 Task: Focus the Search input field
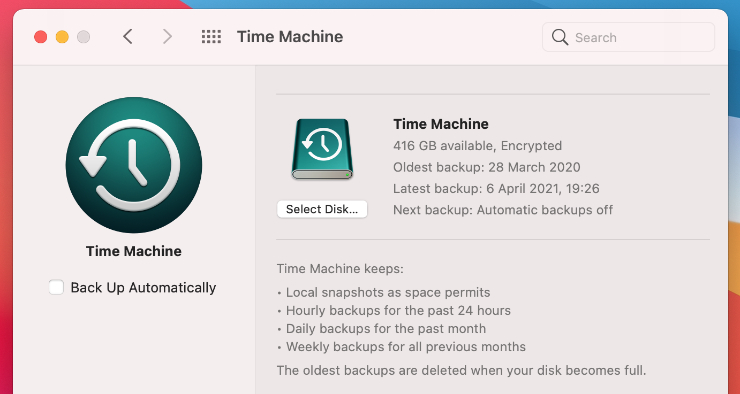coord(628,37)
